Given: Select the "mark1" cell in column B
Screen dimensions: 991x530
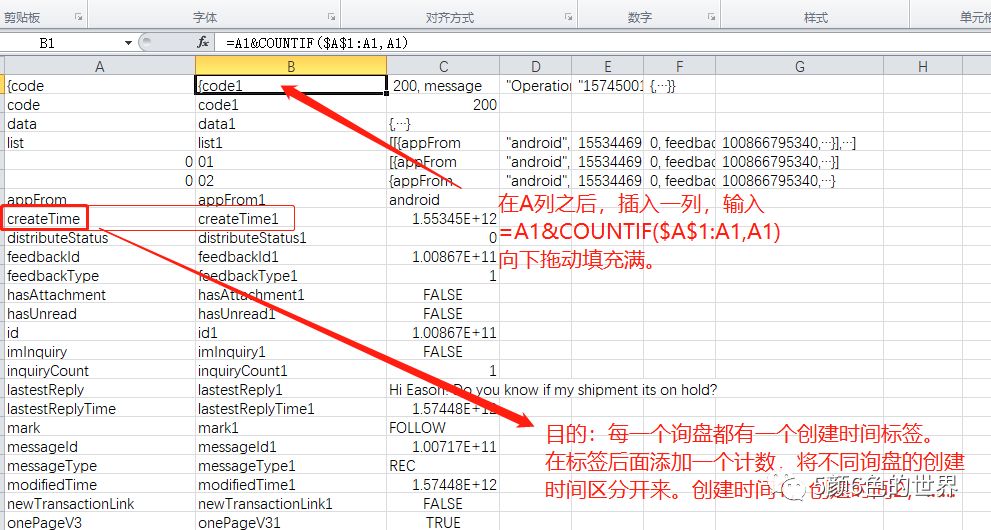Looking at the screenshot, I should click(291, 427).
